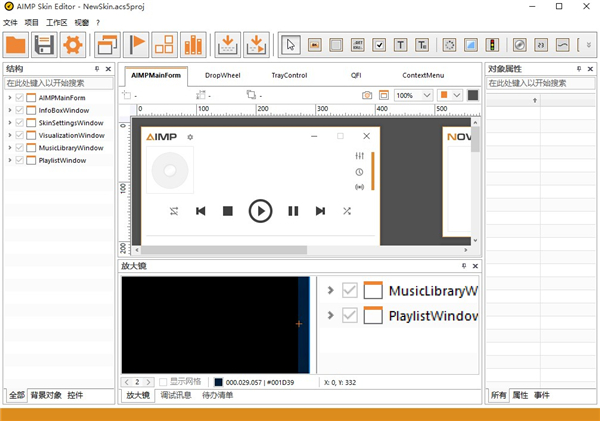
Task: Select the text label tool icon
Action: [x=401, y=44]
